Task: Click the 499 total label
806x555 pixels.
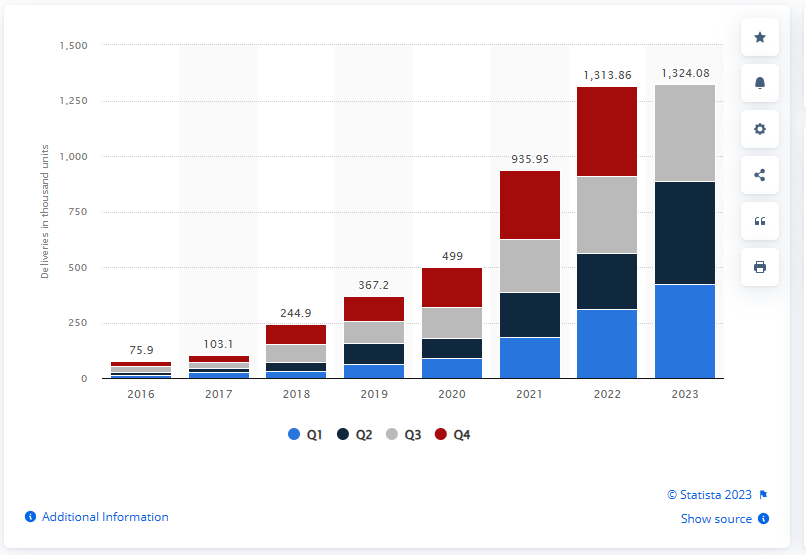Action: tap(452, 256)
